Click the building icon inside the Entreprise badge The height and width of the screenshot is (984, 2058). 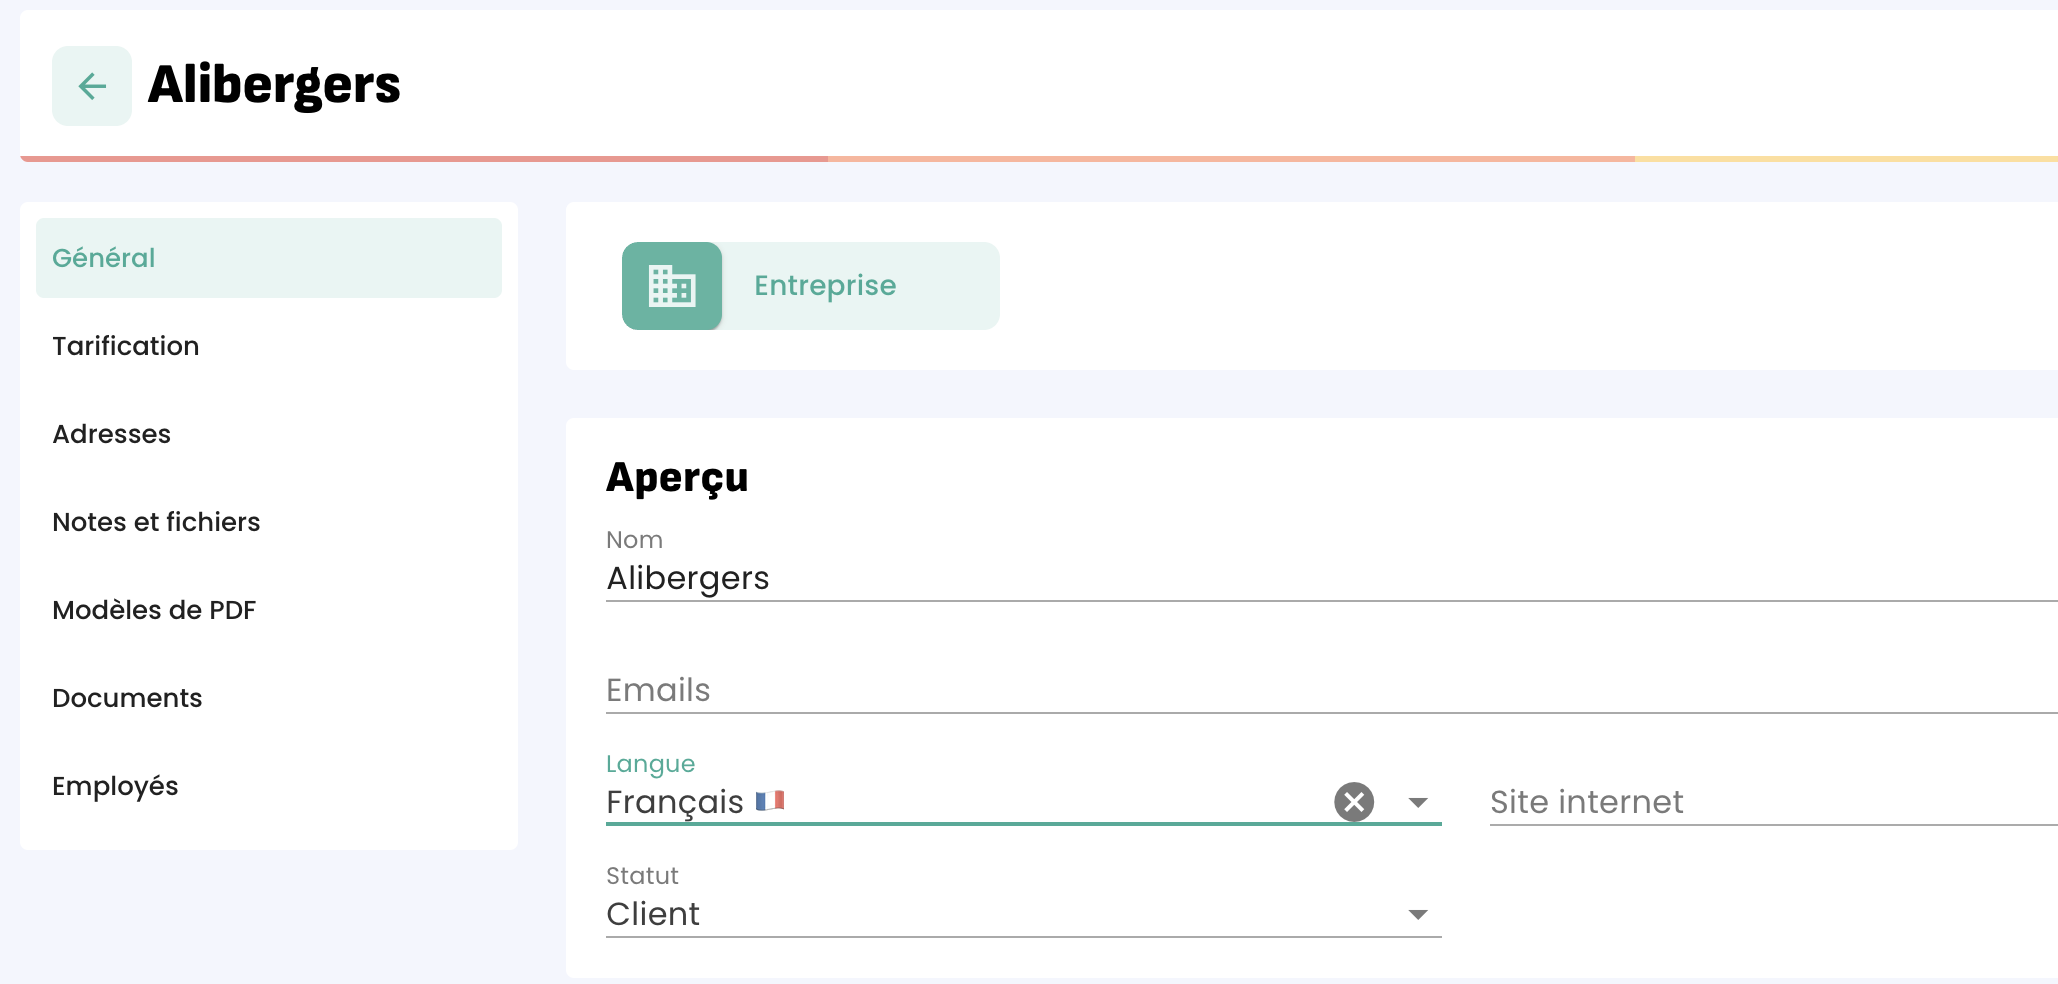coord(672,286)
